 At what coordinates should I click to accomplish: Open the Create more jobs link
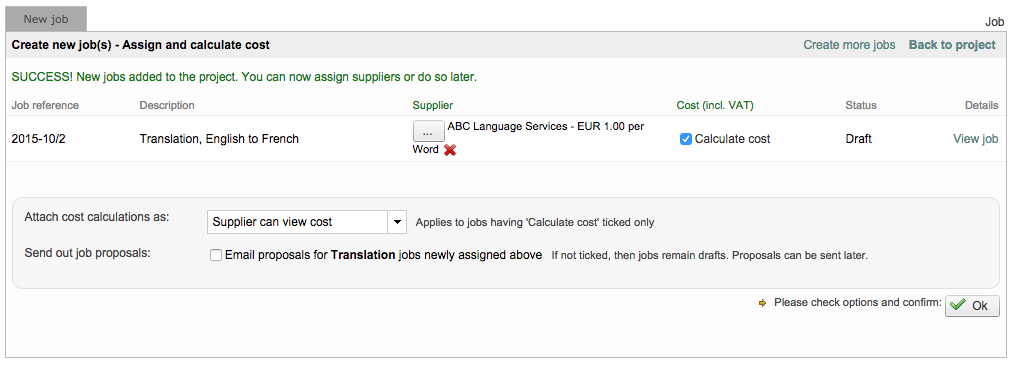[849, 45]
